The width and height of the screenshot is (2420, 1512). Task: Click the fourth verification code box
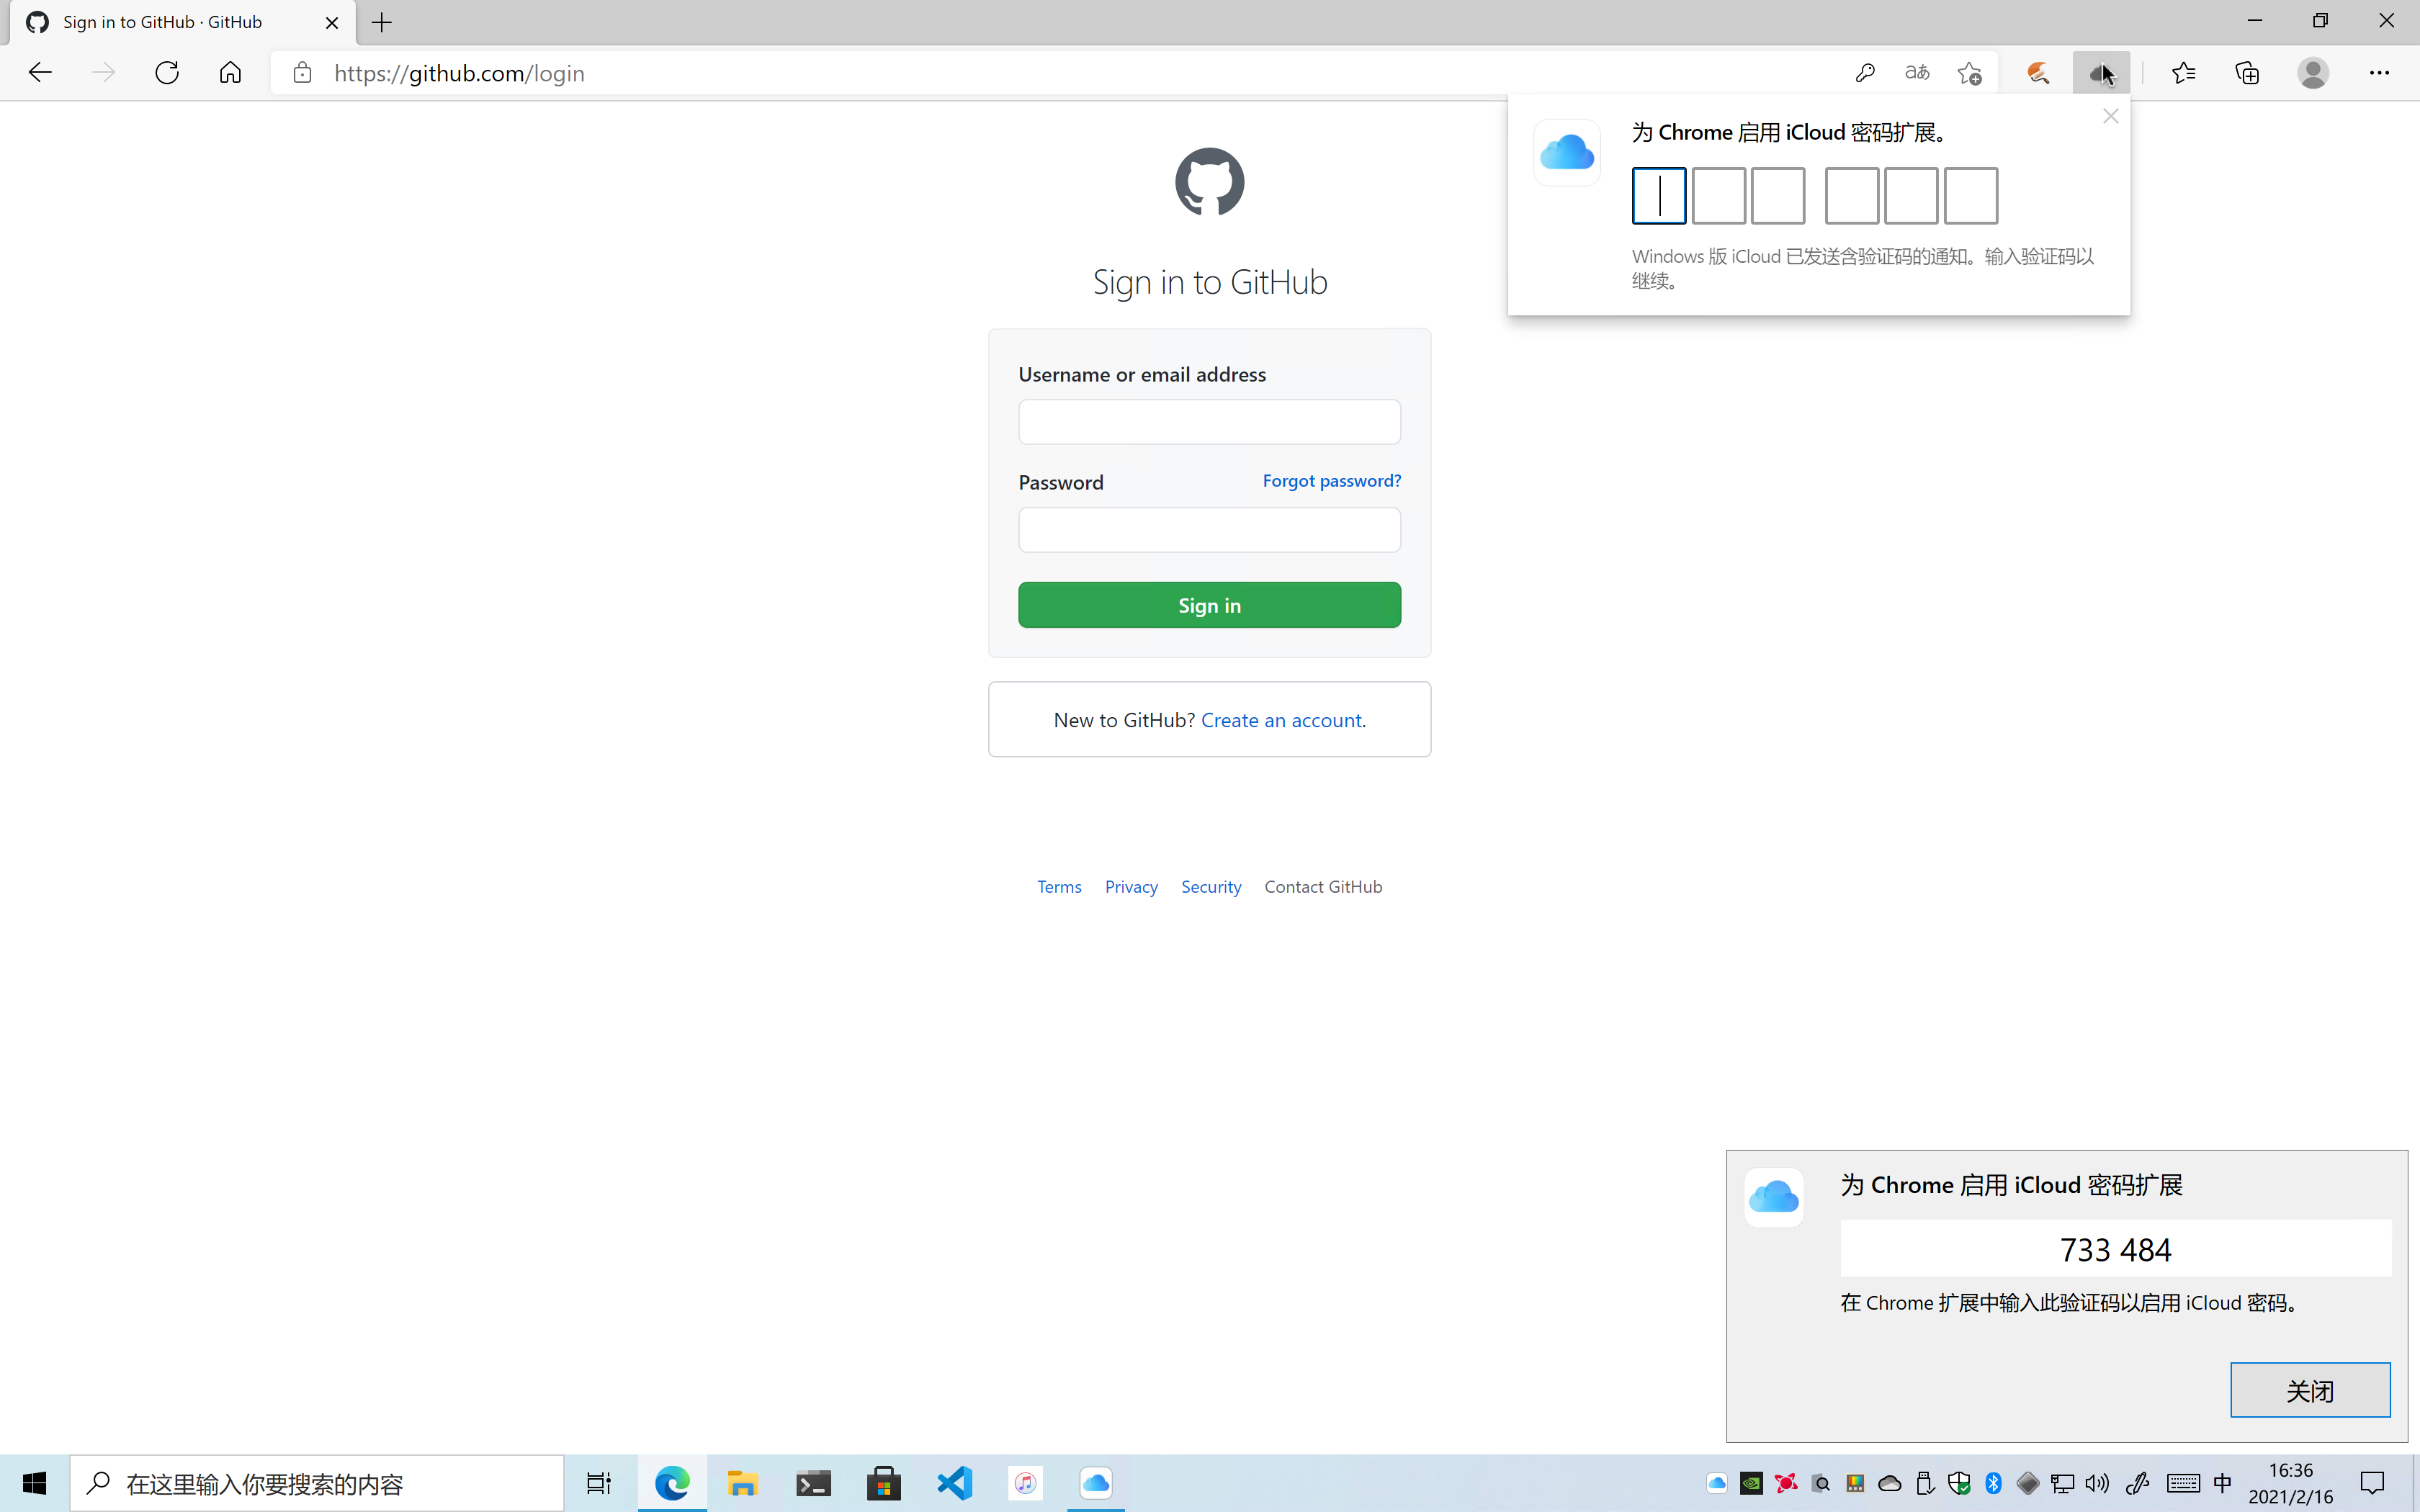click(1852, 196)
